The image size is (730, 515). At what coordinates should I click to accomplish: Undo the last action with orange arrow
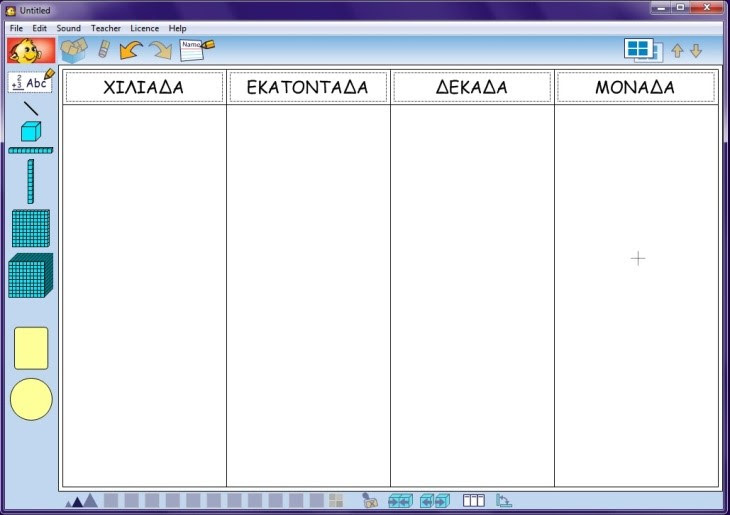[131, 50]
